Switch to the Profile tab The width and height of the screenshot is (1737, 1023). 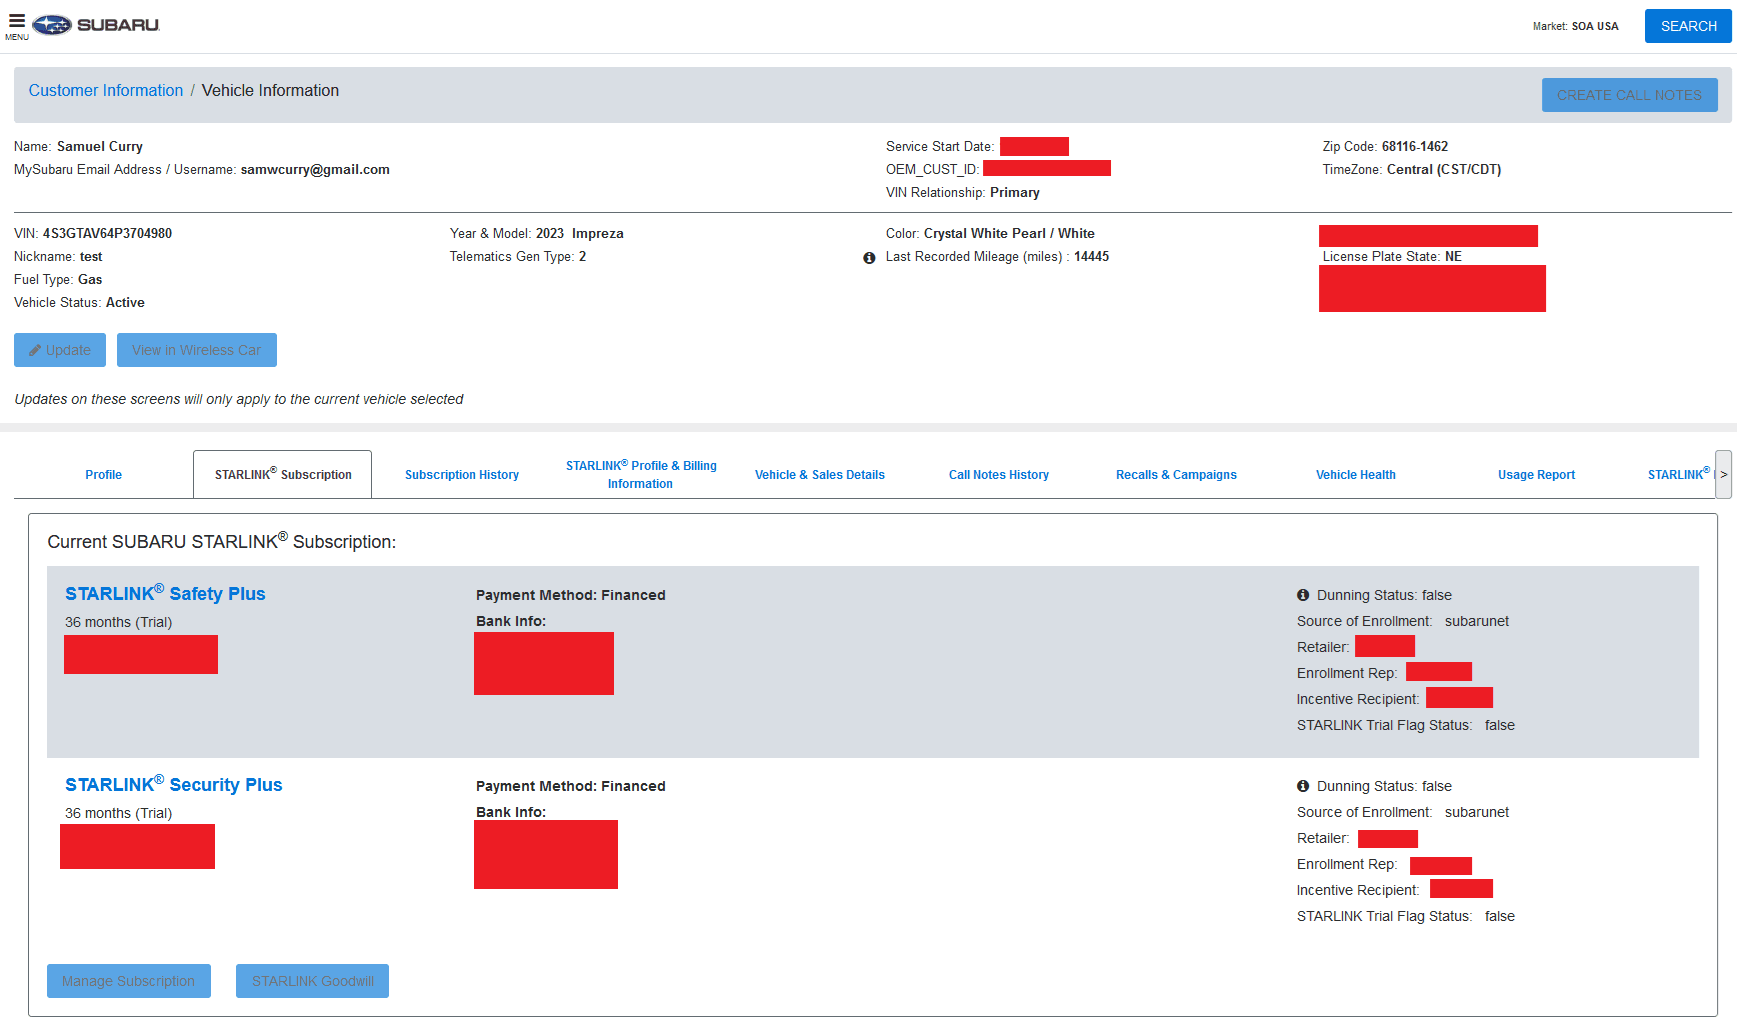(102, 474)
